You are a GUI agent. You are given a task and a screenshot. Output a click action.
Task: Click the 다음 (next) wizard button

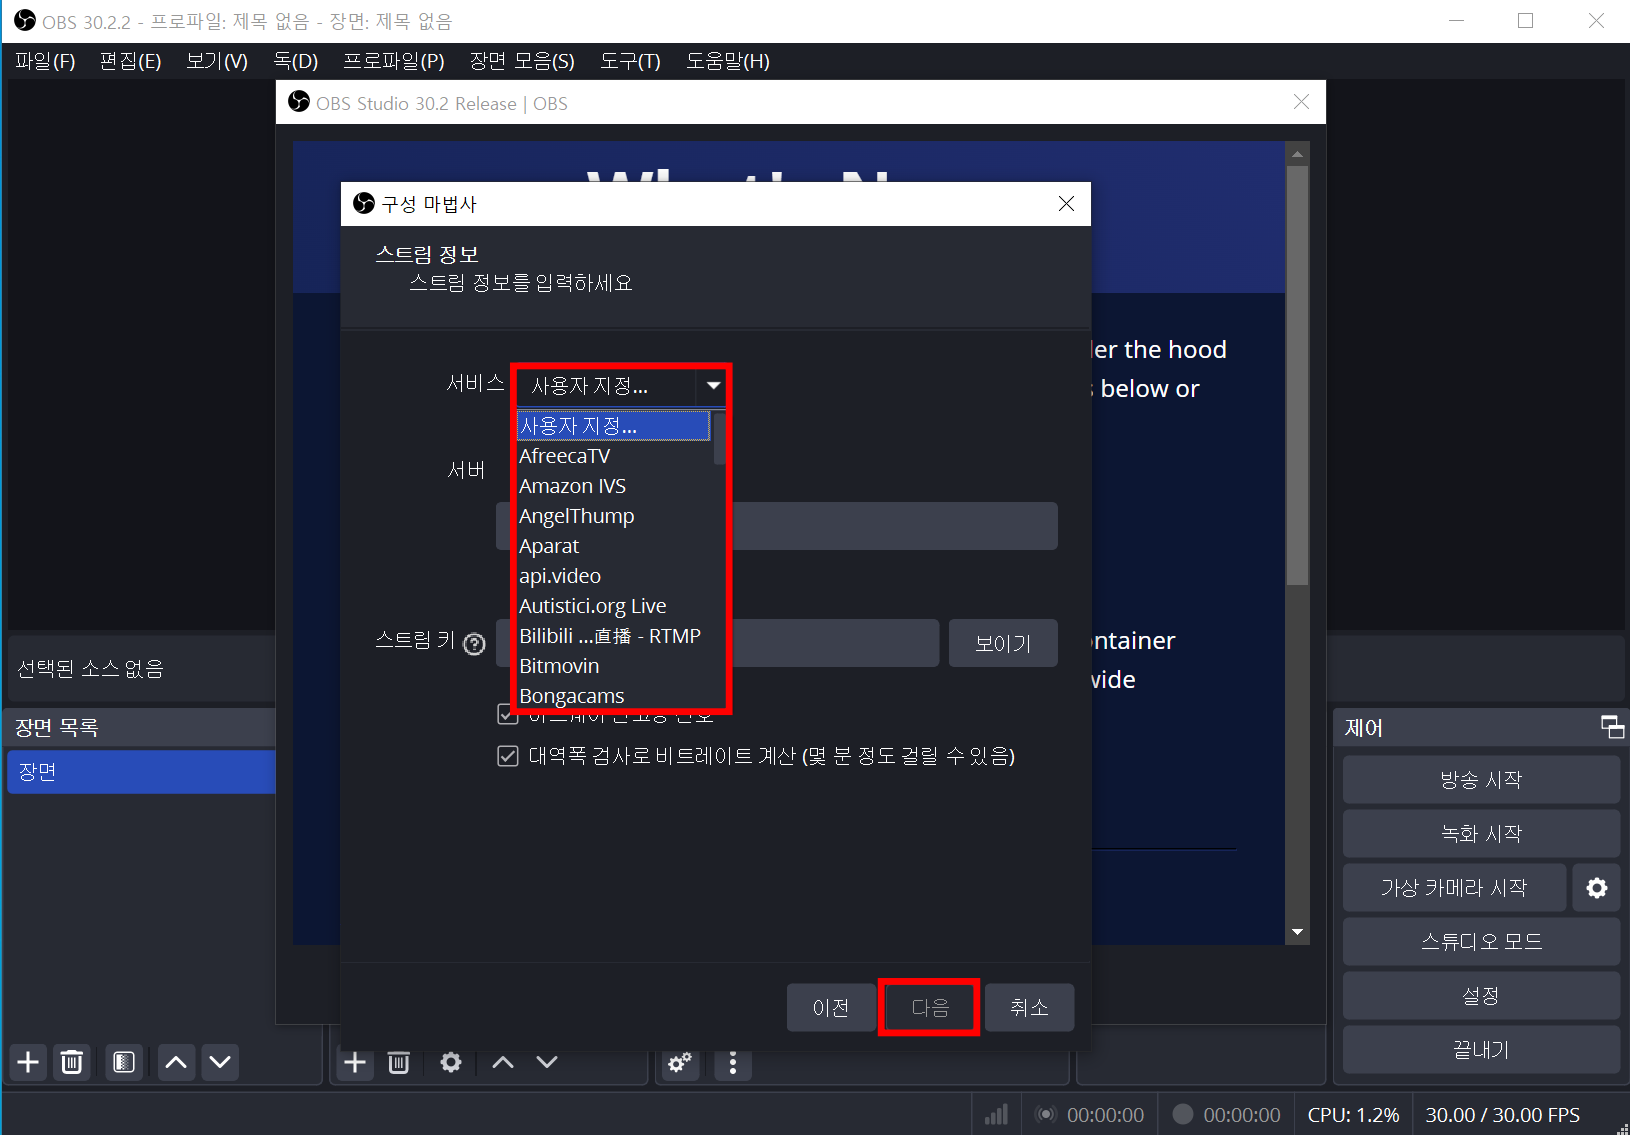click(x=930, y=1007)
